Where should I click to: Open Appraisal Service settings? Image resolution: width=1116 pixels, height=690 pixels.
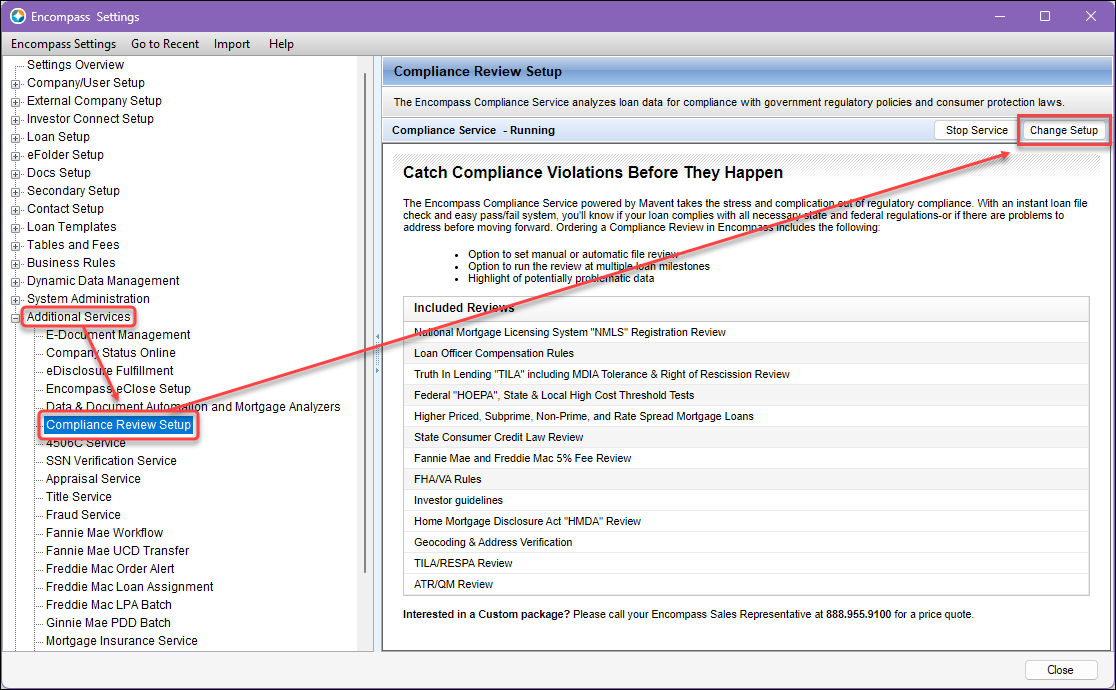tap(93, 479)
